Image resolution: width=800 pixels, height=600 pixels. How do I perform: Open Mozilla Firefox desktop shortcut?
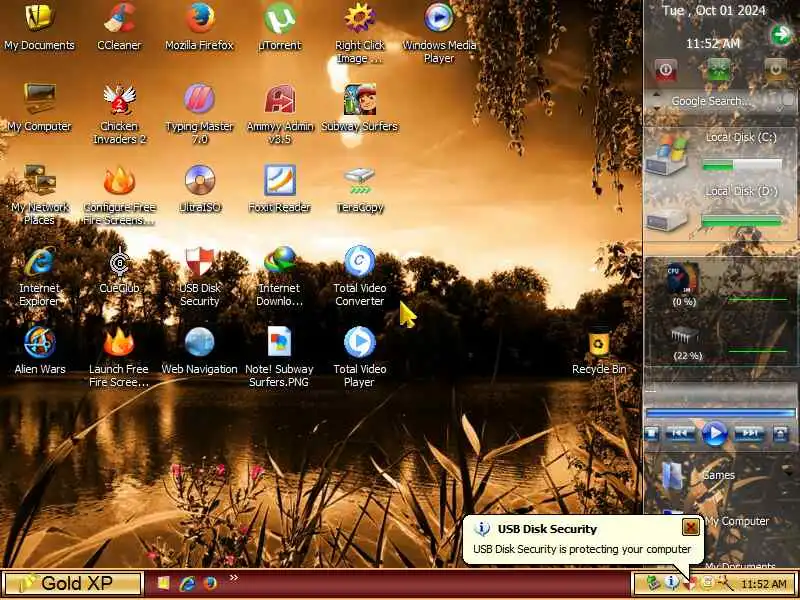pos(199,27)
